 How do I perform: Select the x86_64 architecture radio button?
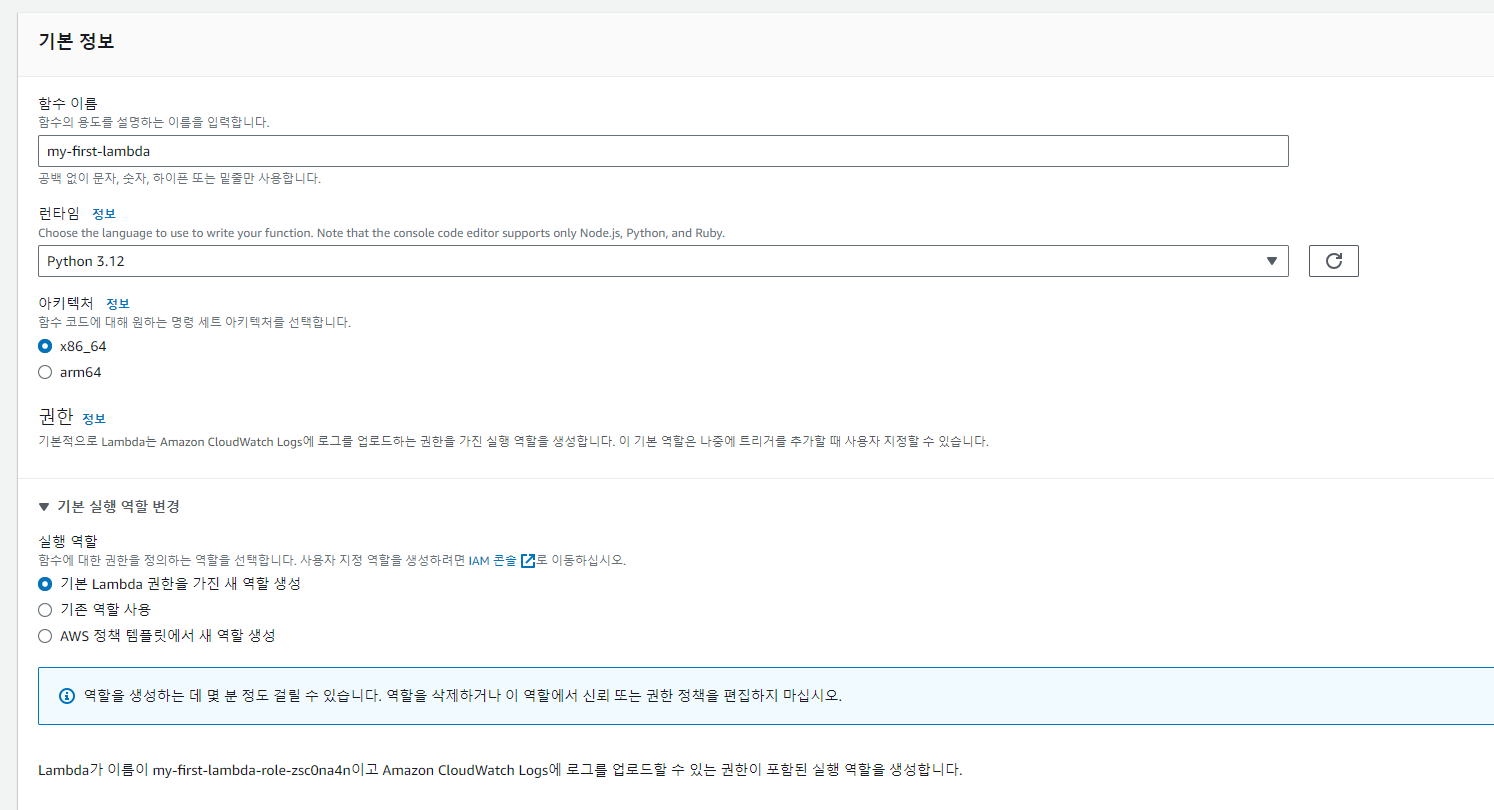click(x=45, y=346)
